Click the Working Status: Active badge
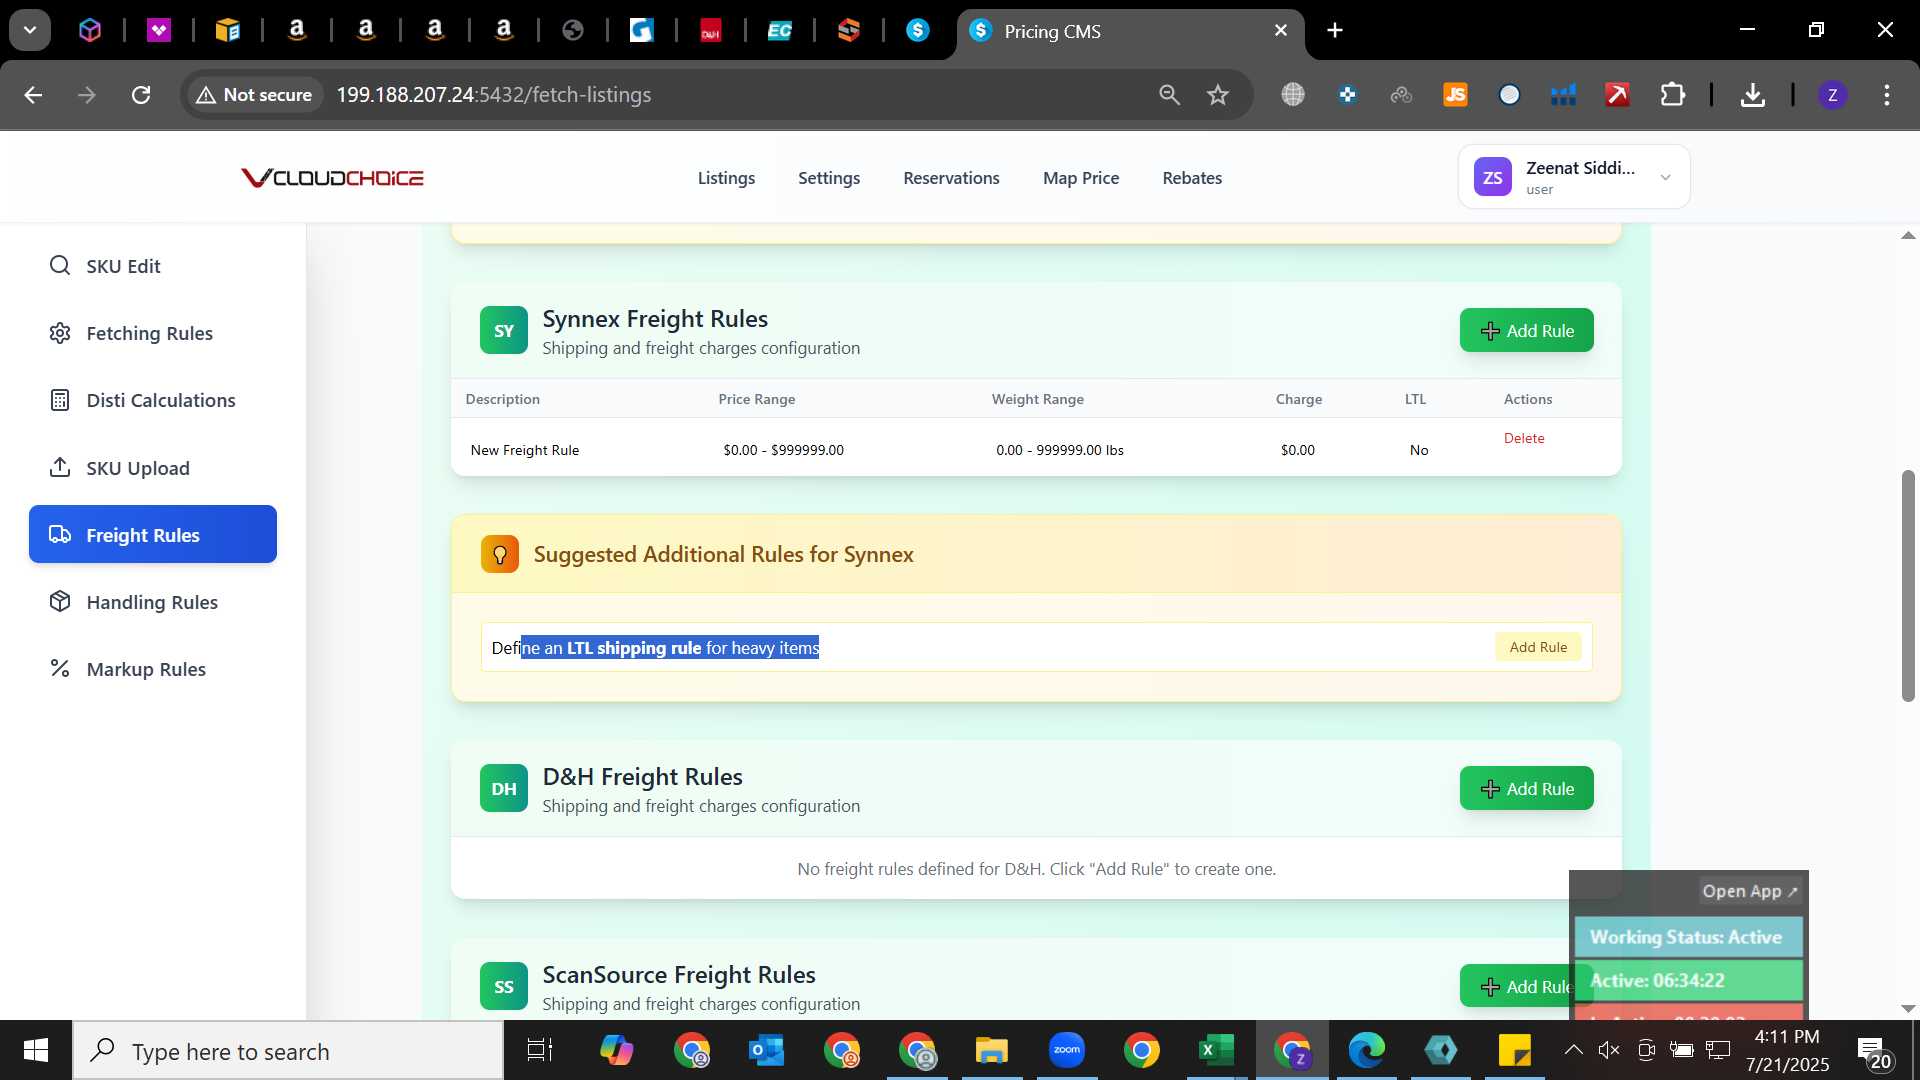Screen dimensions: 1920x1080 pos(1688,937)
